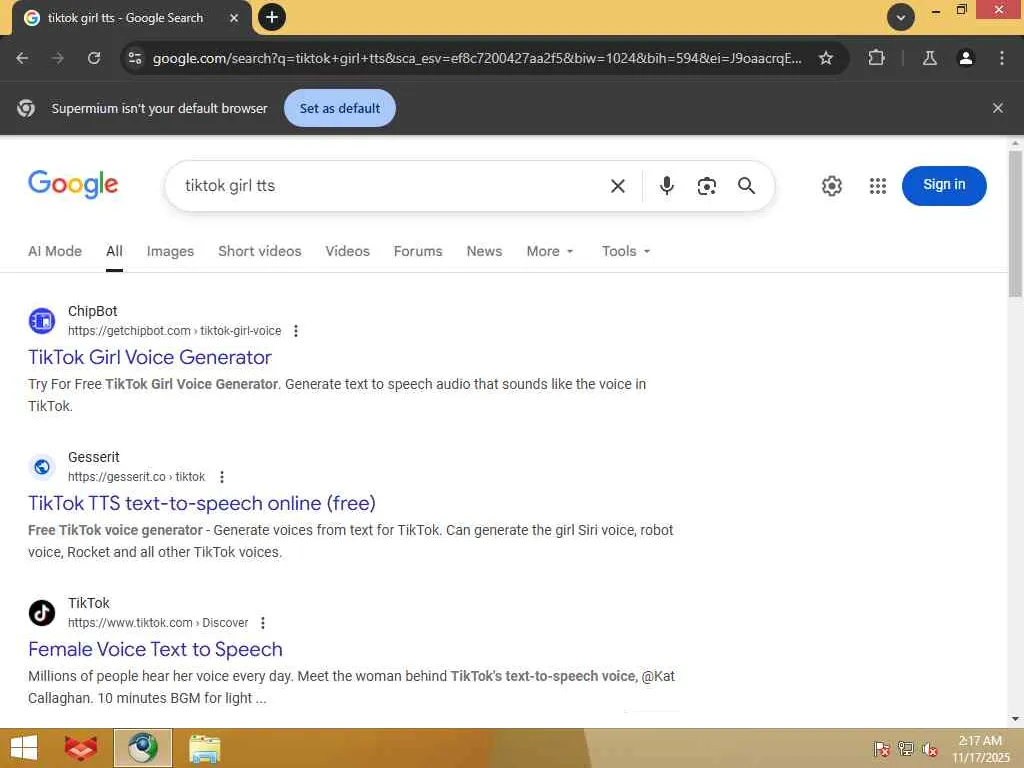The width and height of the screenshot is (1024, 768).
Task: Open the Google apps grid
Action: (878, 186)
